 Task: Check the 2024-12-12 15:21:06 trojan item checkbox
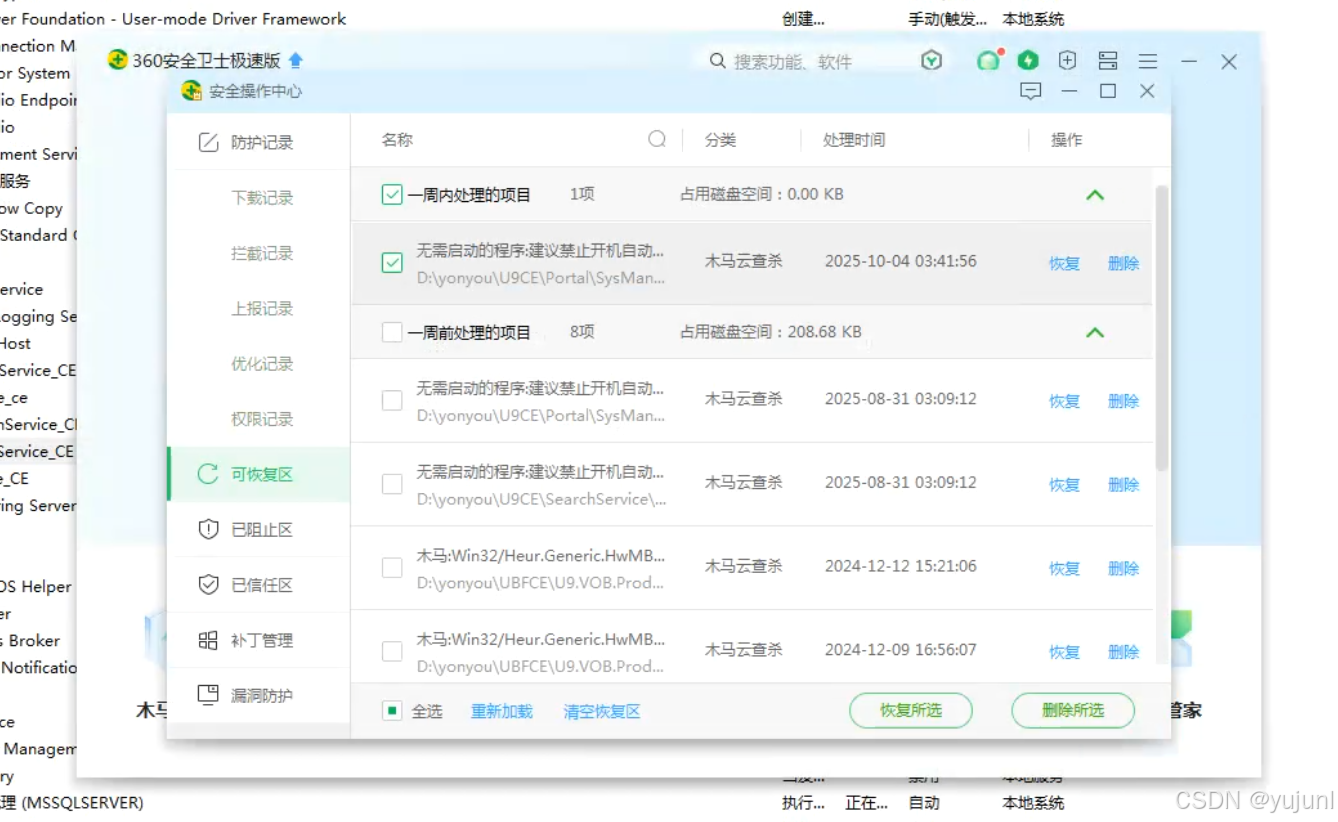[392, 568]
